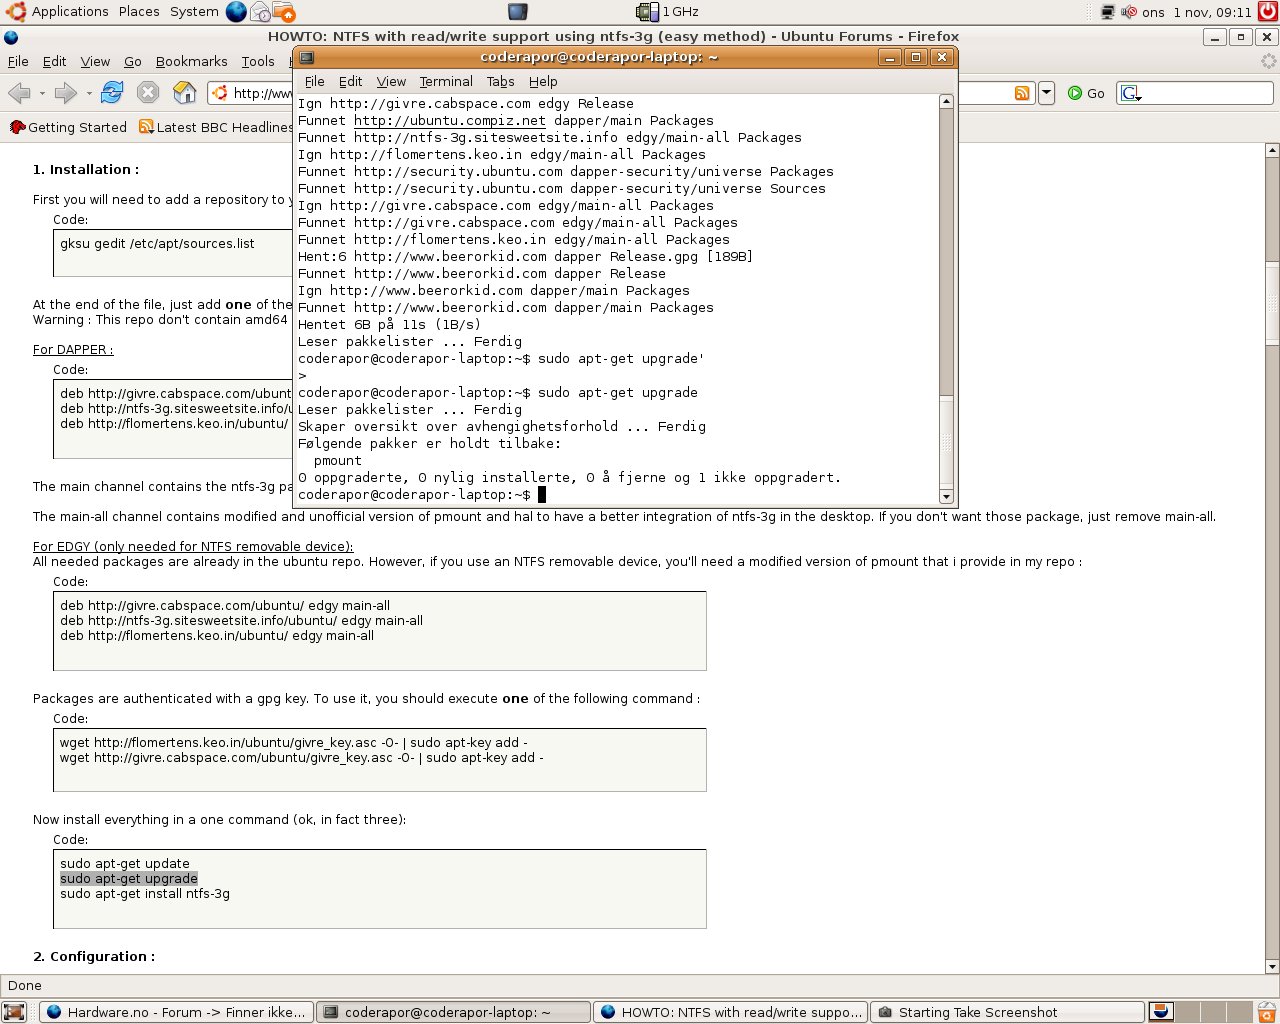Click Firefox Back arrow button
Image resolution: width=1280 pixels, height=1024 pixels.
point(19,93)
